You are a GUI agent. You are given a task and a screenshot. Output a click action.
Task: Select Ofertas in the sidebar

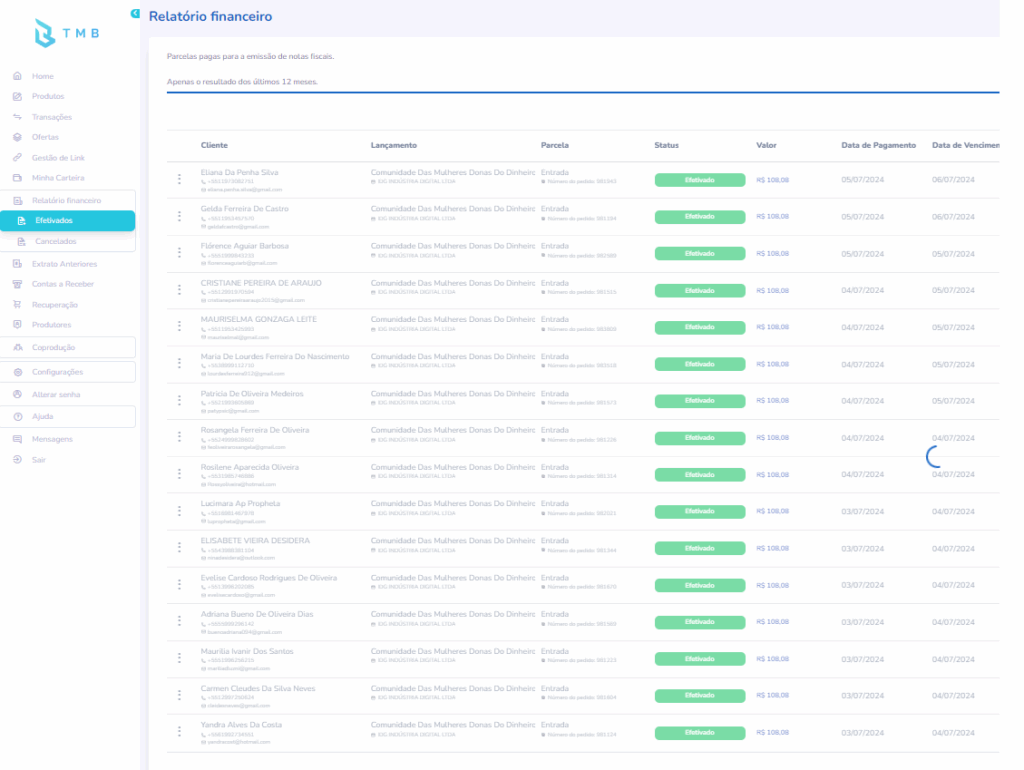(x=45, y=137)
